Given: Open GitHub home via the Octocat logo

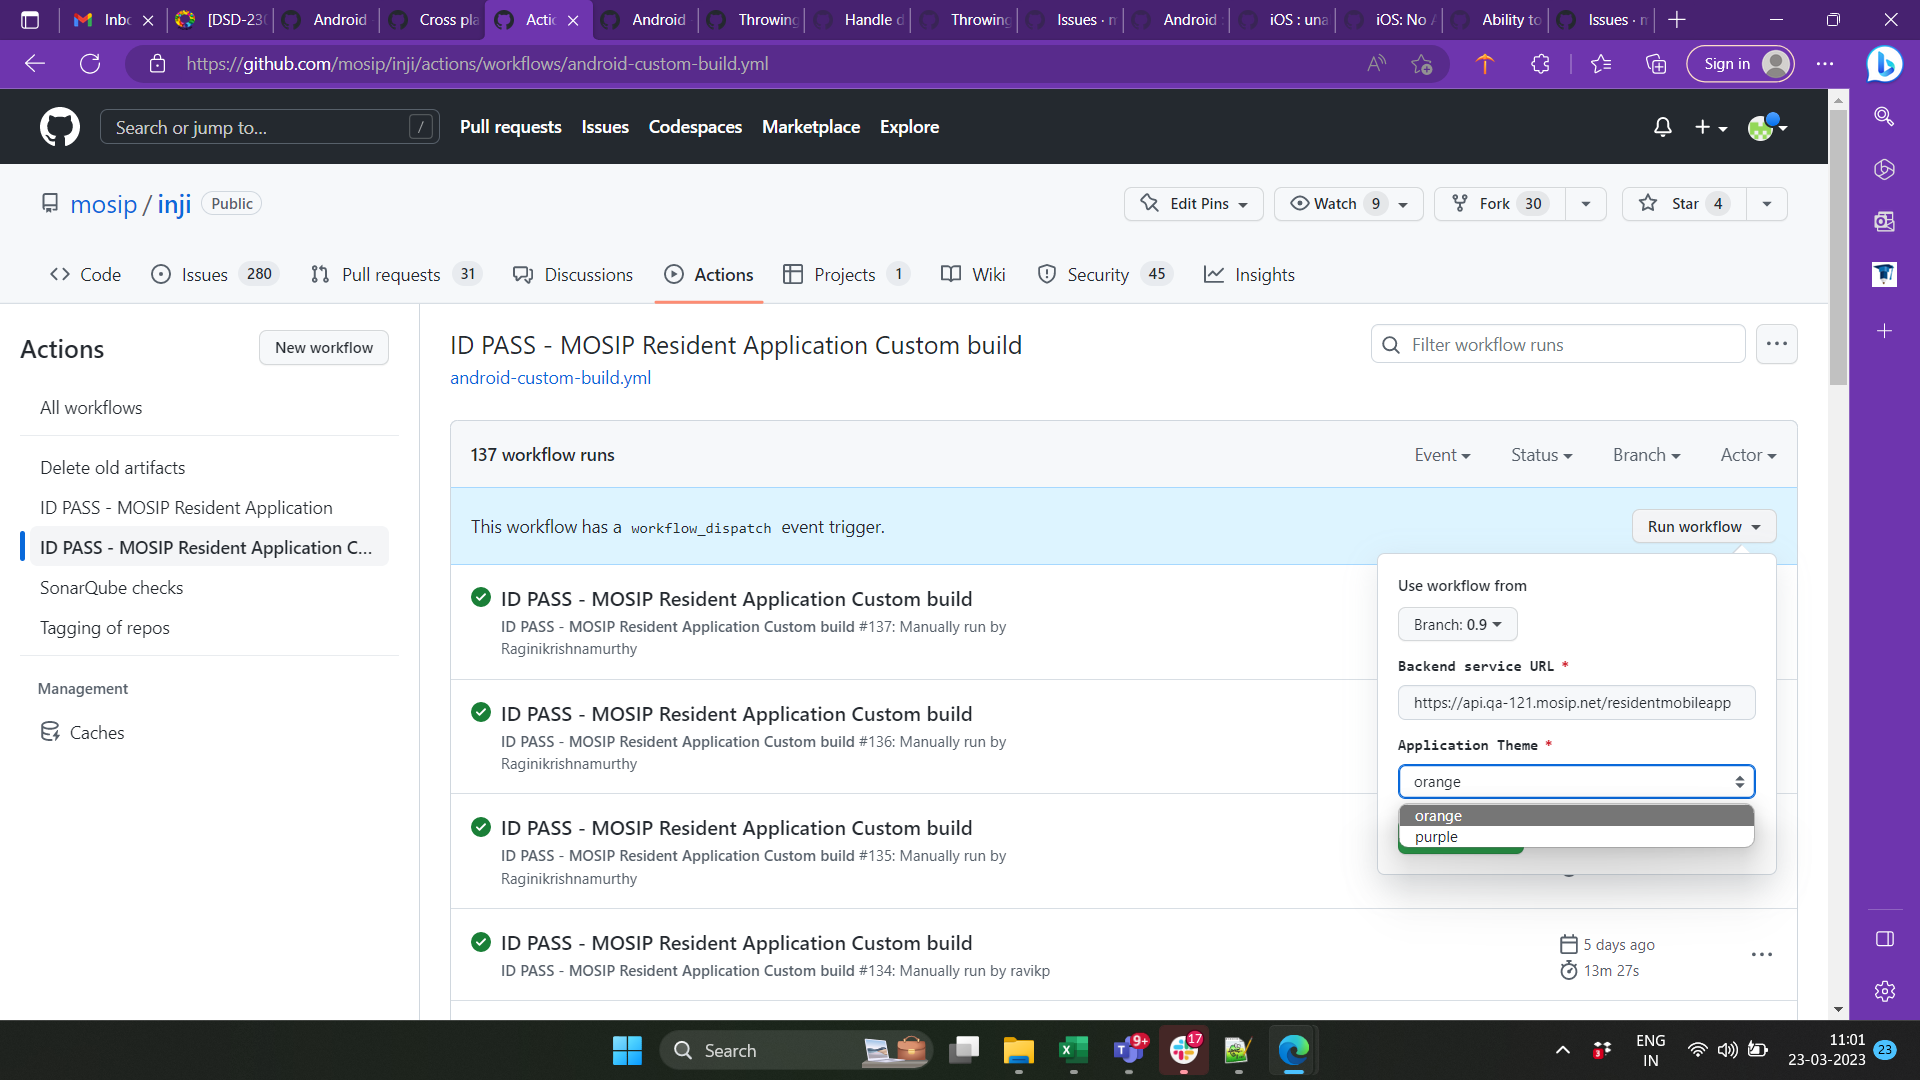Looking at the screenshot, I should point(60,127).
